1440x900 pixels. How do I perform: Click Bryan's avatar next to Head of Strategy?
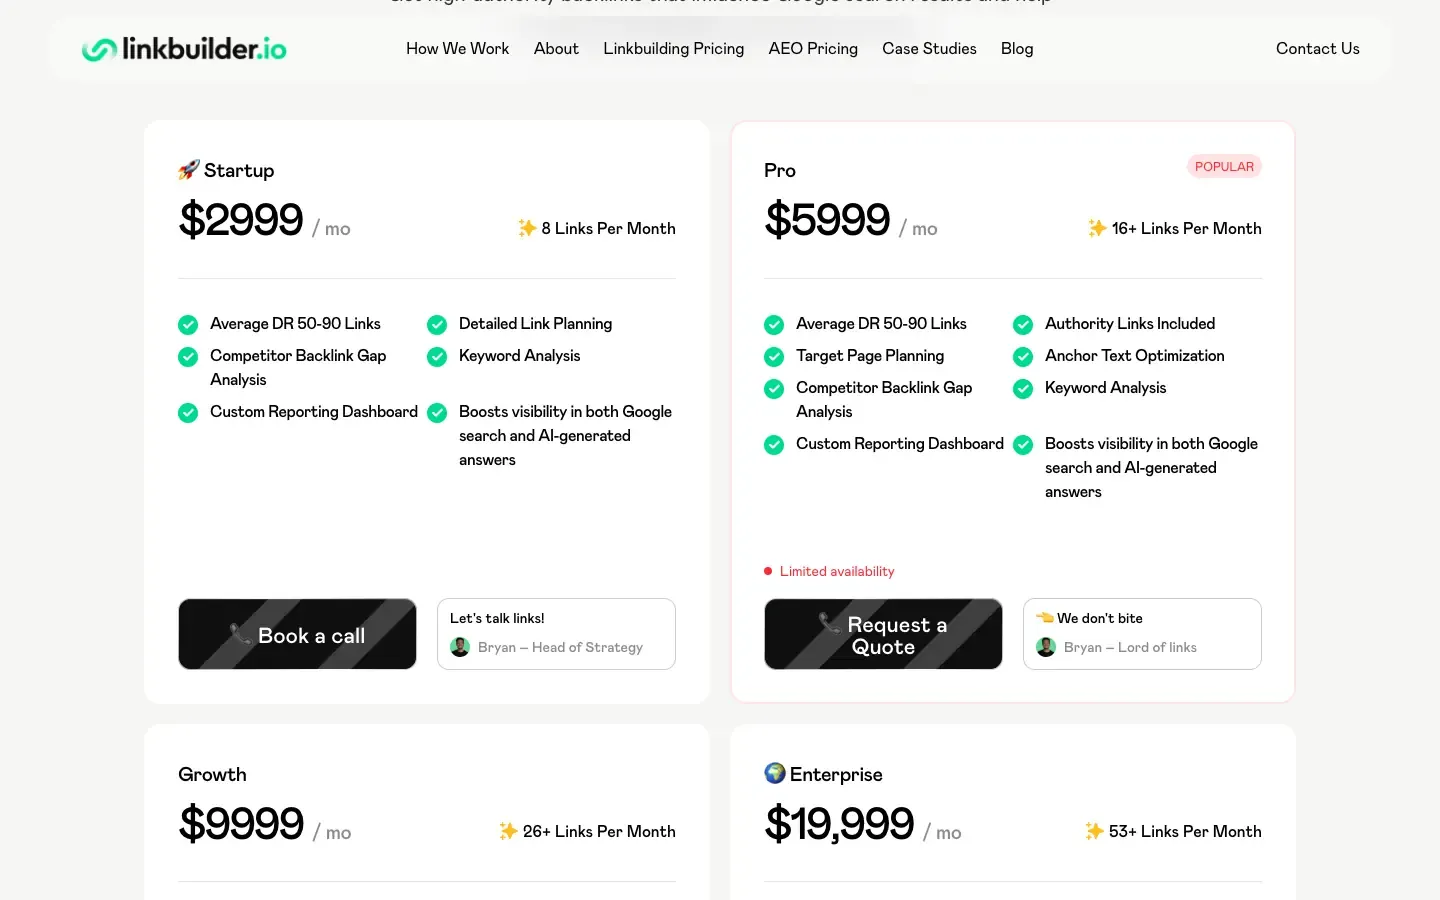pyautogui.click(x=460, y=647)
